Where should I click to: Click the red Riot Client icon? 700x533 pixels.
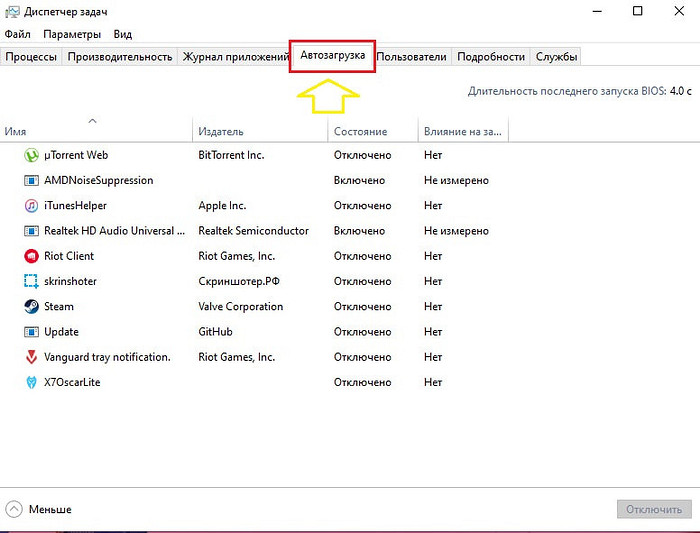31,256
